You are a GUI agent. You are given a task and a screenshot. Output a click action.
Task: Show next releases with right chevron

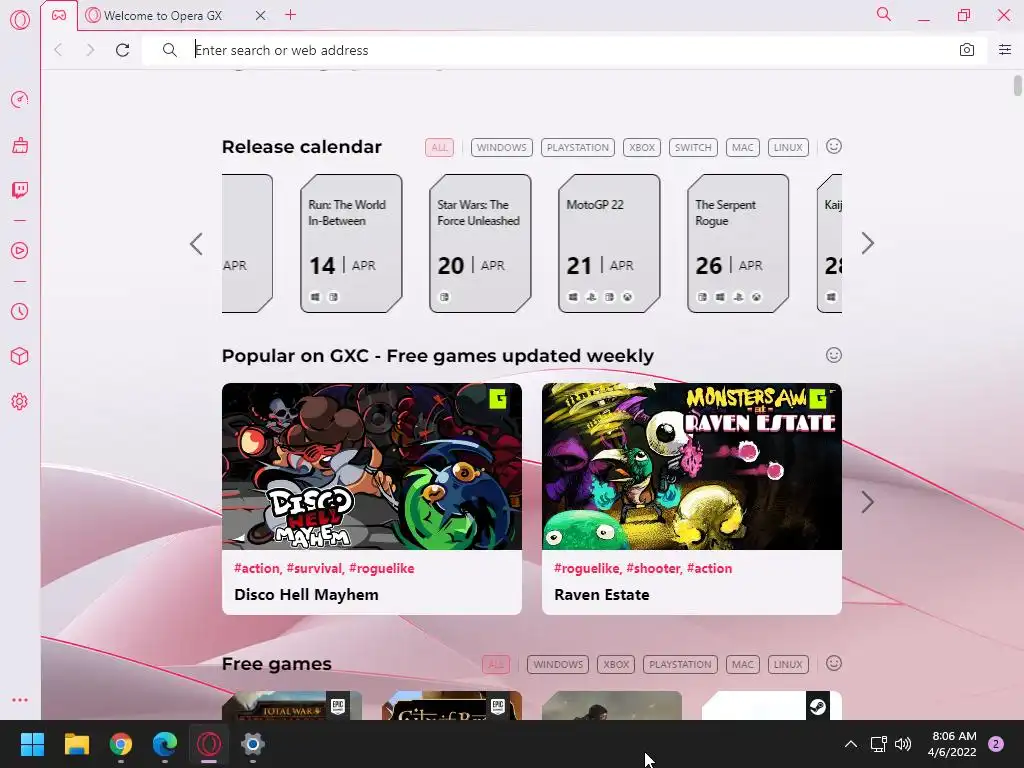(867, 244)
